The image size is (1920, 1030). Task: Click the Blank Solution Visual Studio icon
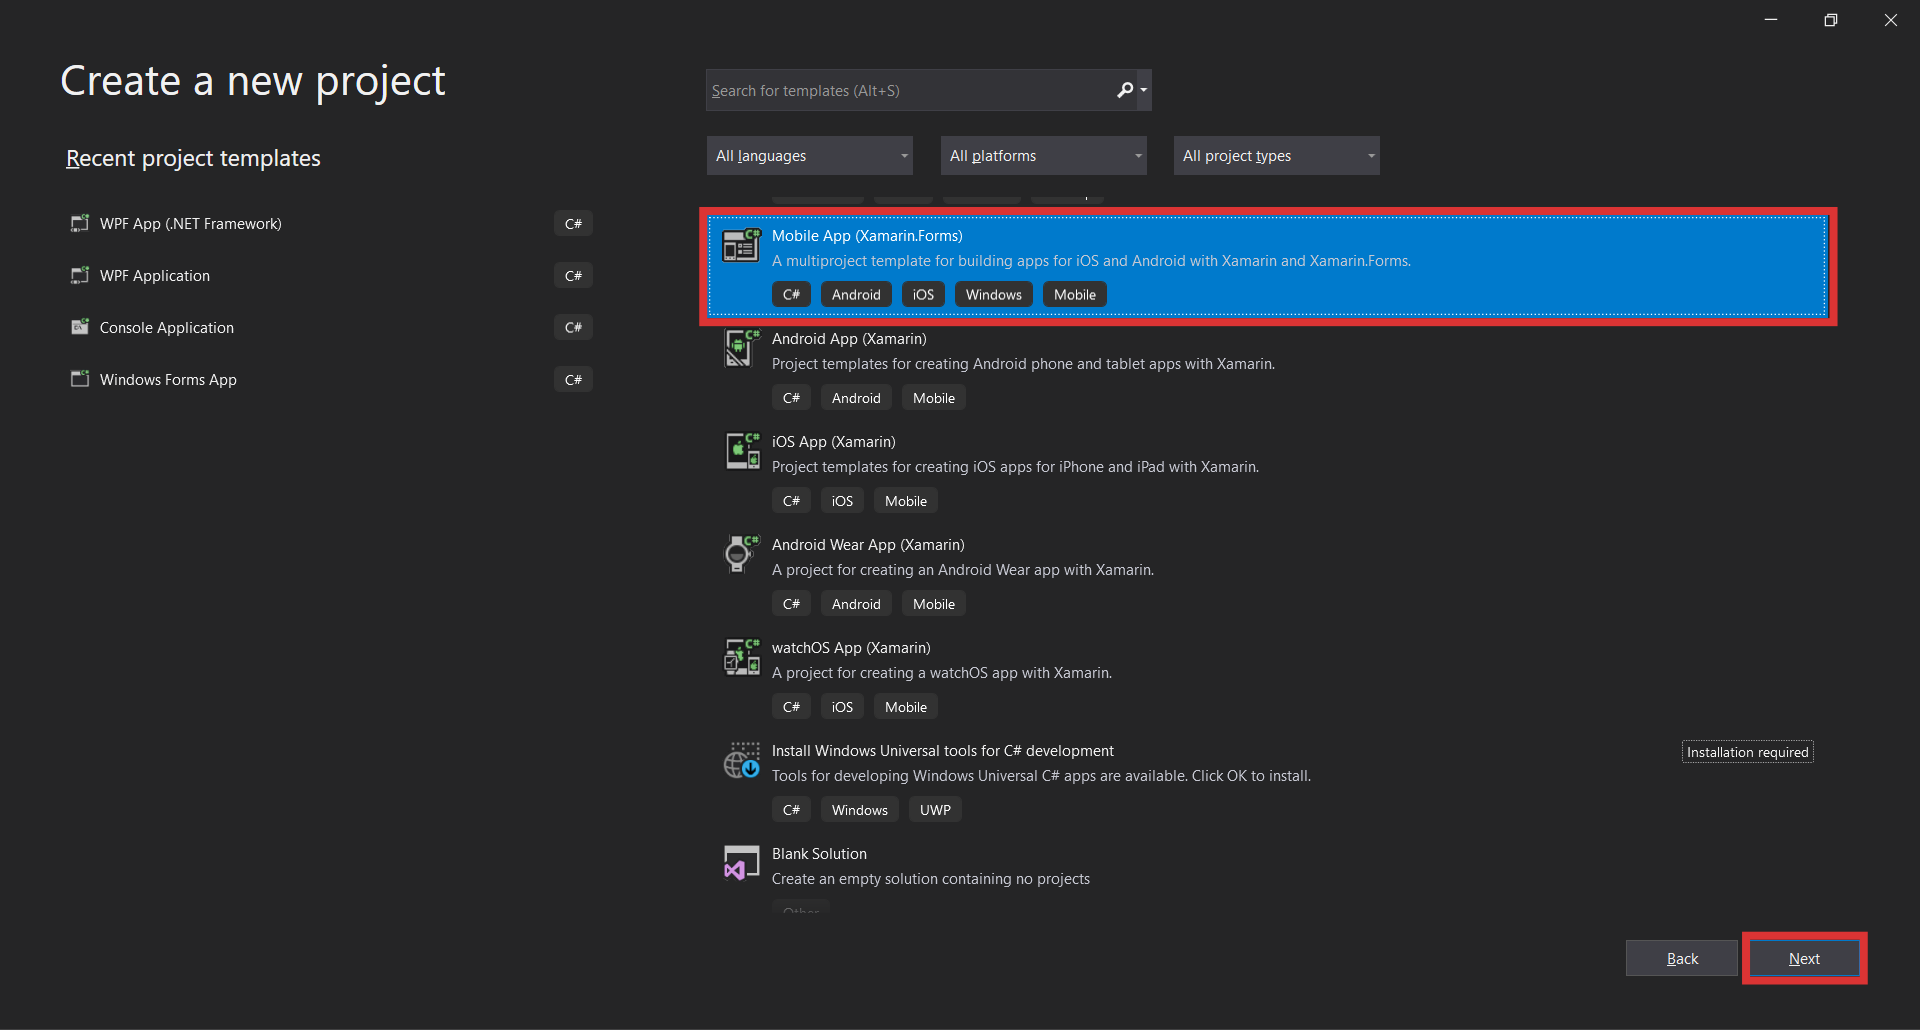pyautogui.click(x=741, y=863)
